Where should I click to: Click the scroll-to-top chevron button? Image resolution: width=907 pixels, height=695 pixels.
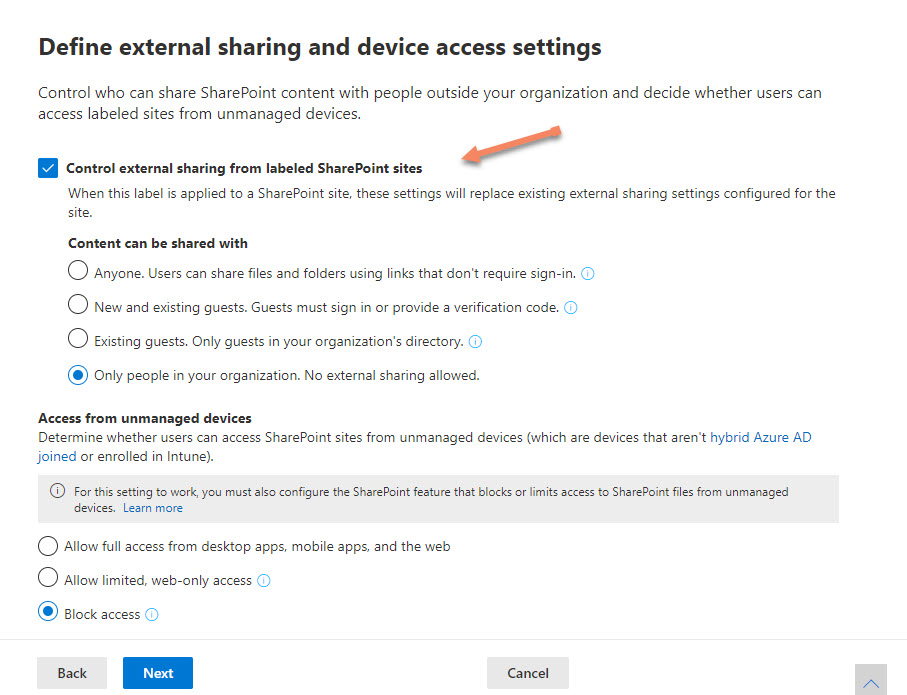[x=871, y=681]
